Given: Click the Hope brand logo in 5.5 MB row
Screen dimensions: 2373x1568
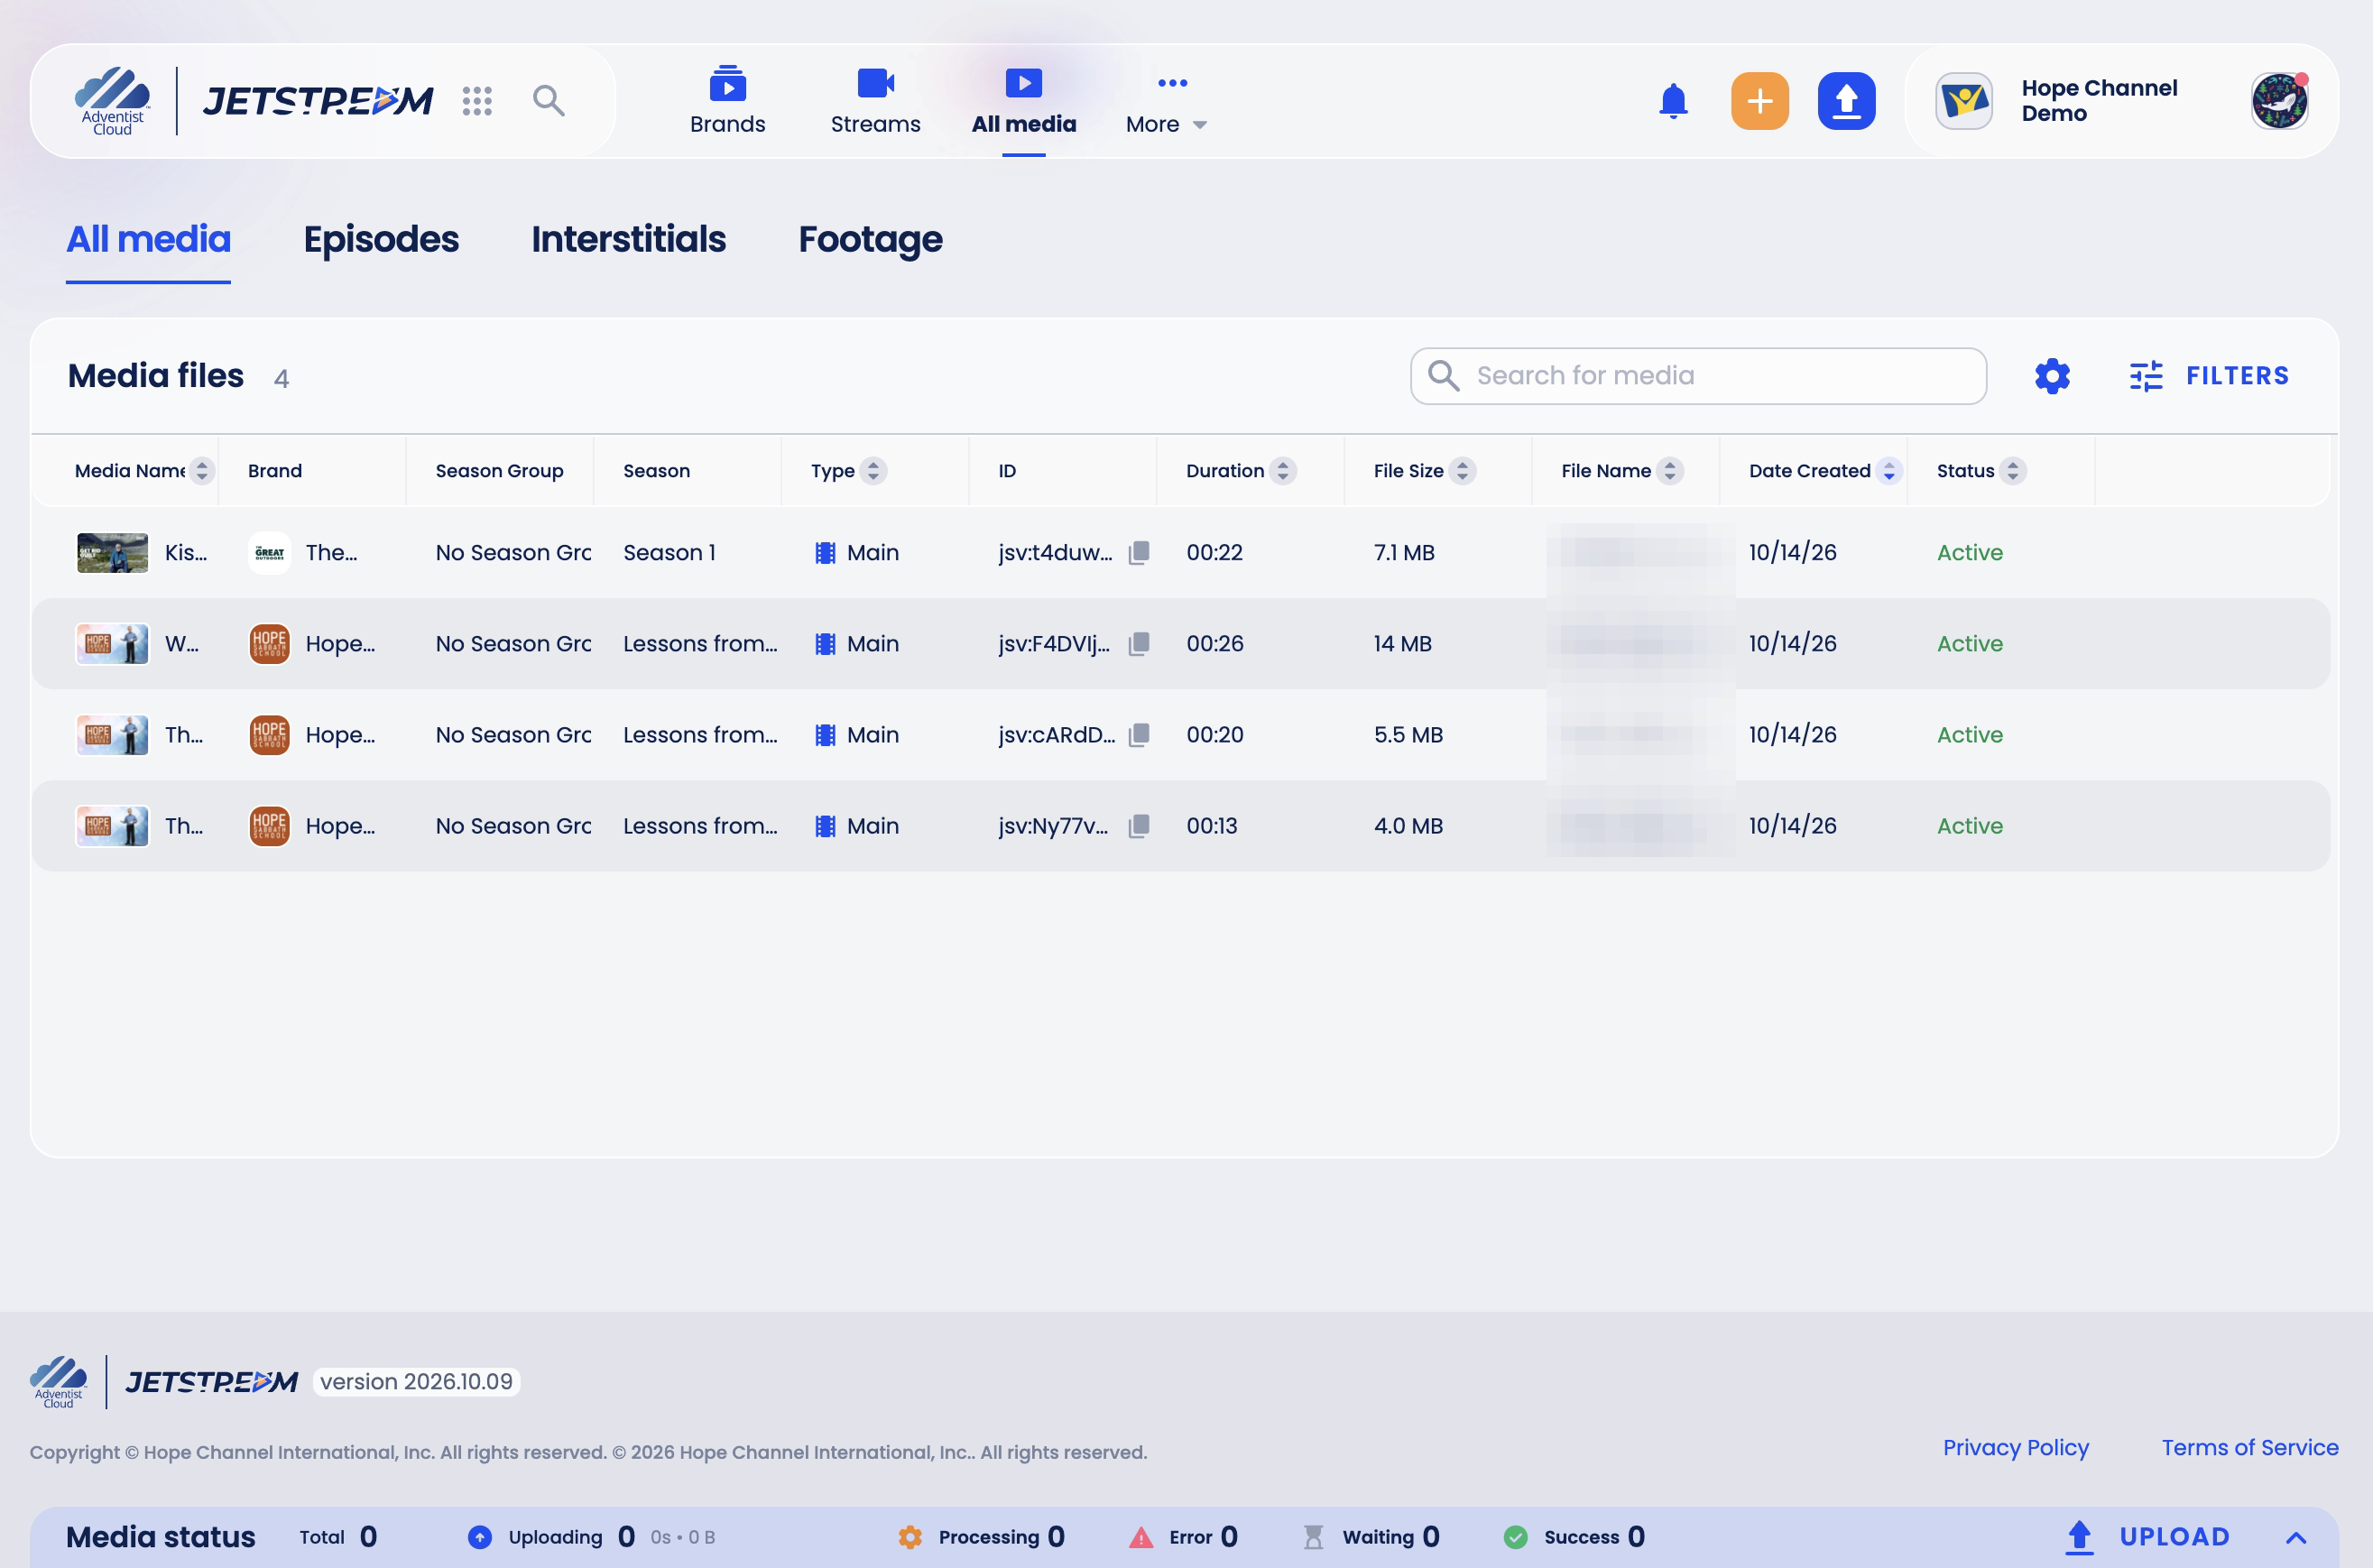Looking at the screenshot, I should (x=269, y=735).
